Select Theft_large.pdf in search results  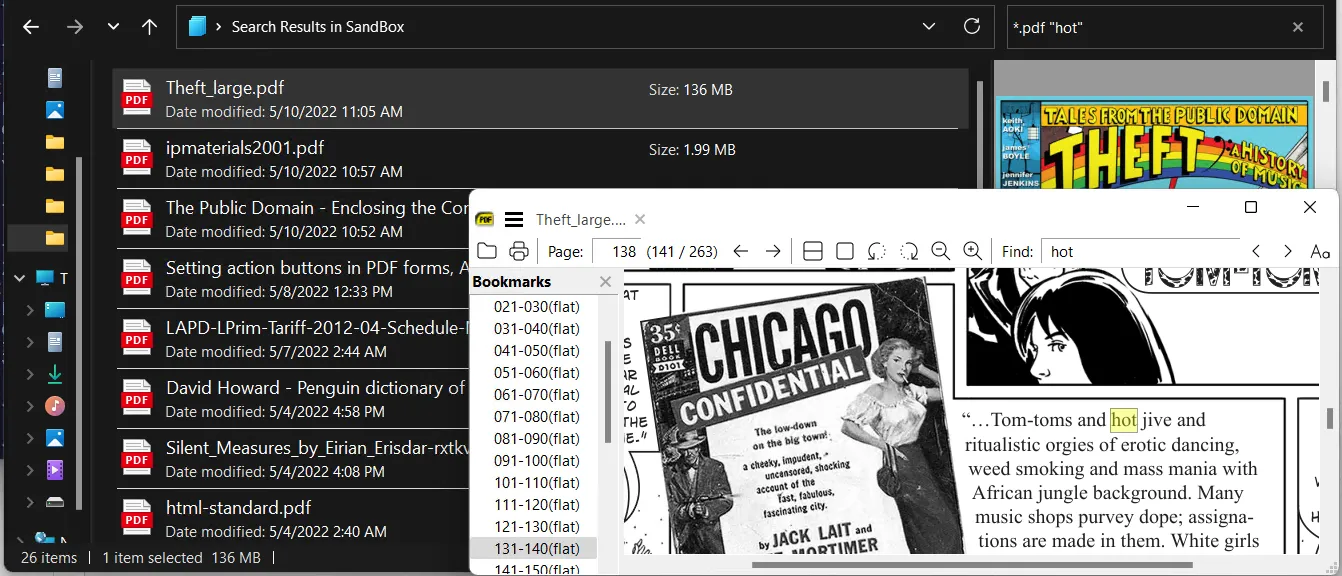pos(541,98)
